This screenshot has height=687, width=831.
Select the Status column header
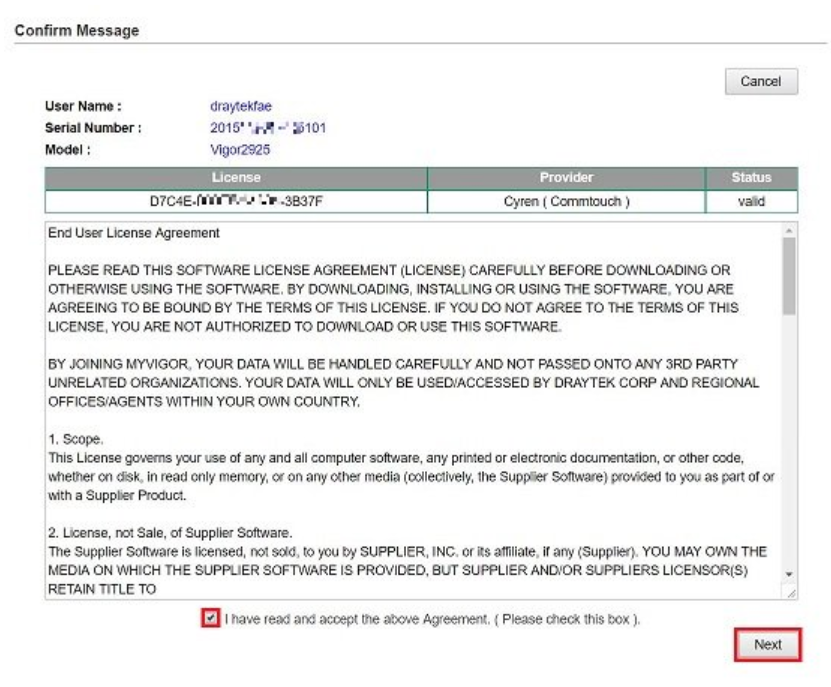click(x=751, y=178)
